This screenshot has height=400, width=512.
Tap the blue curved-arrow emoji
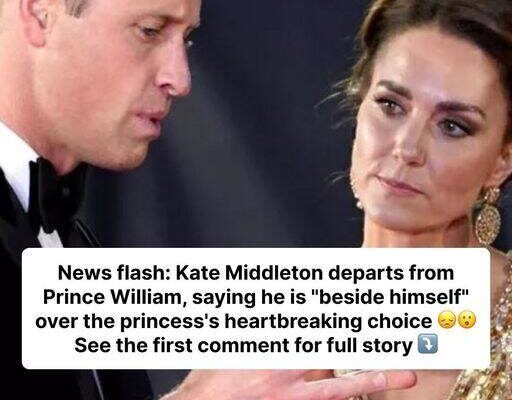tap(428, 345)
